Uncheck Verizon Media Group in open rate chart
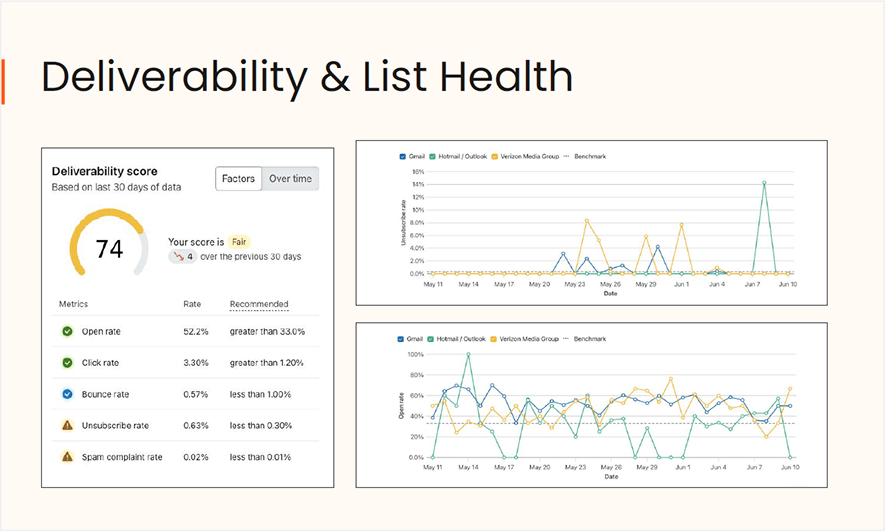 coord(494,339)
